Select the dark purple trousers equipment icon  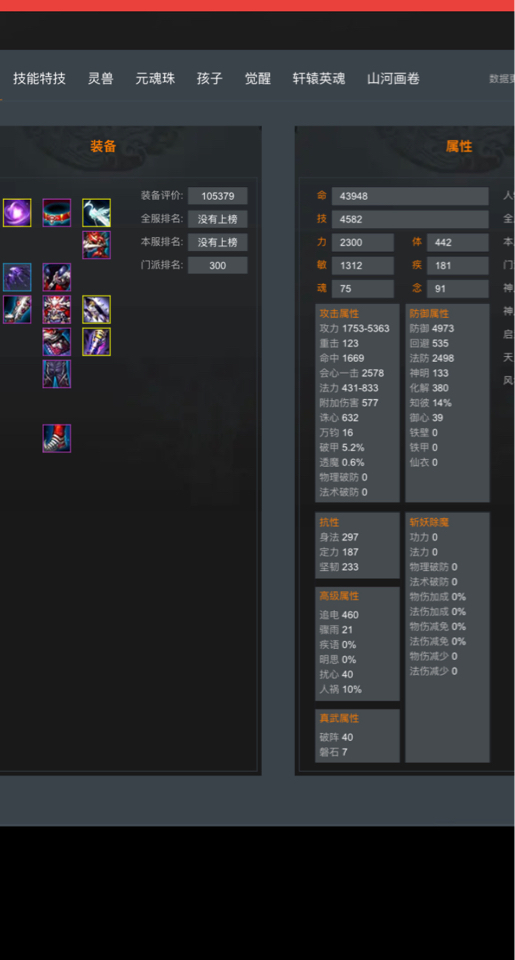57,374
